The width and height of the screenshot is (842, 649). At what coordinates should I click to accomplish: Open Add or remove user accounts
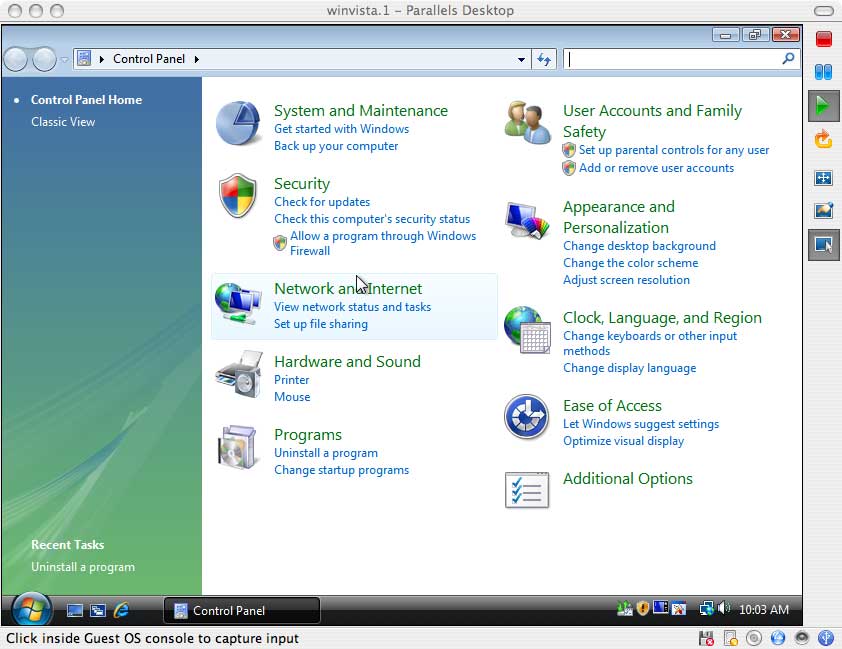656,168
